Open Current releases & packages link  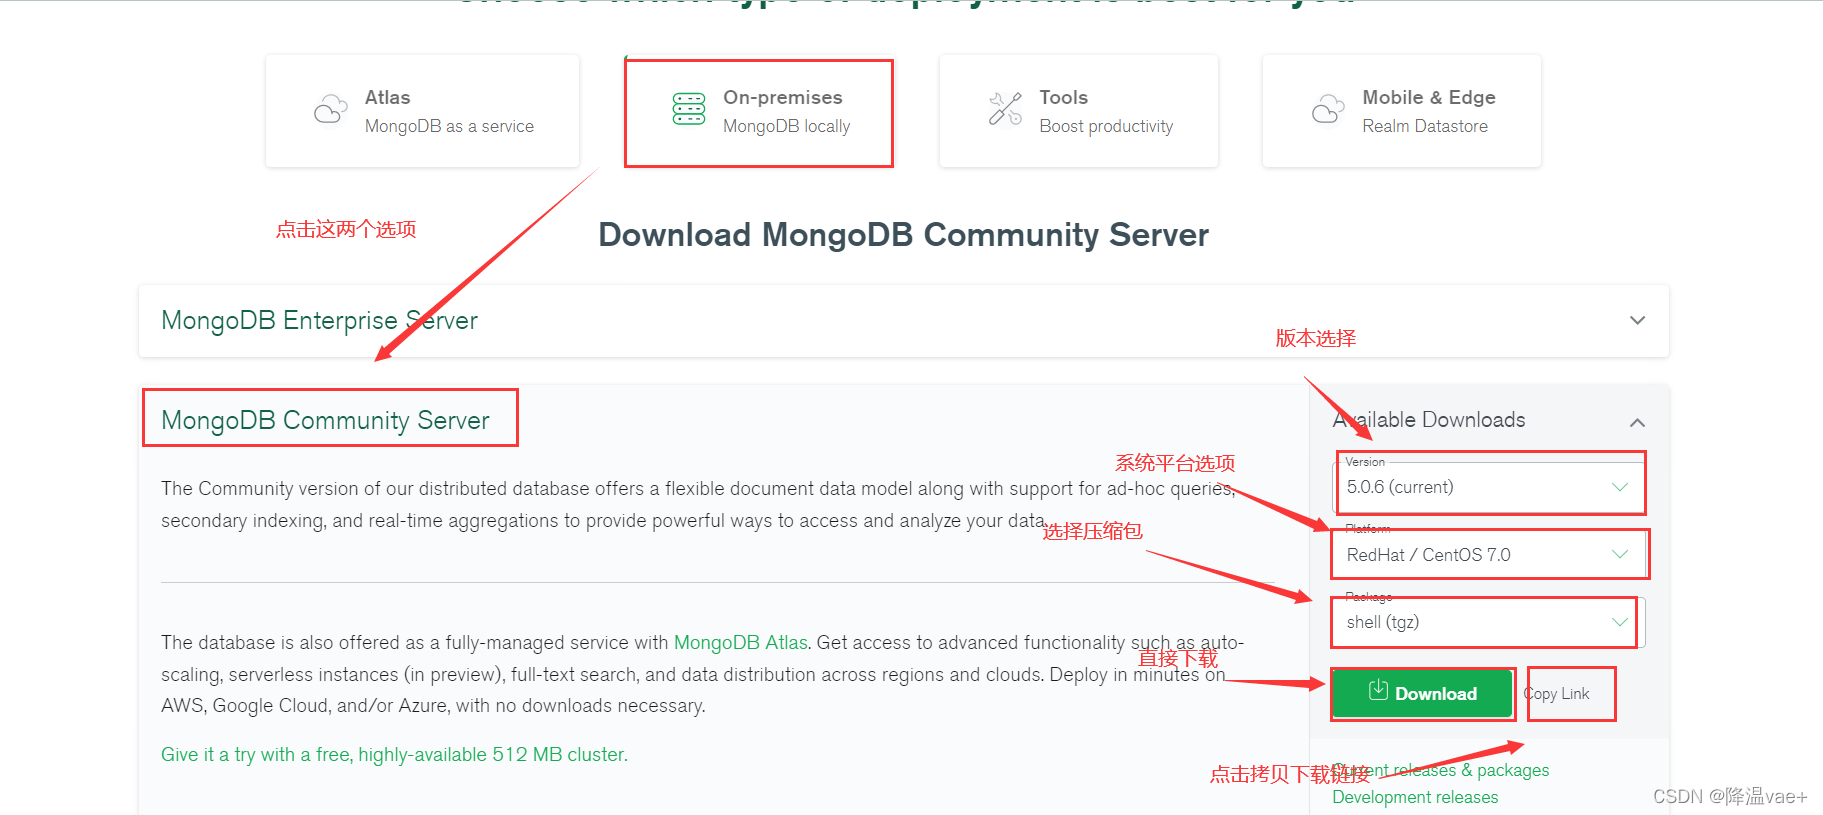point(1441,770)
